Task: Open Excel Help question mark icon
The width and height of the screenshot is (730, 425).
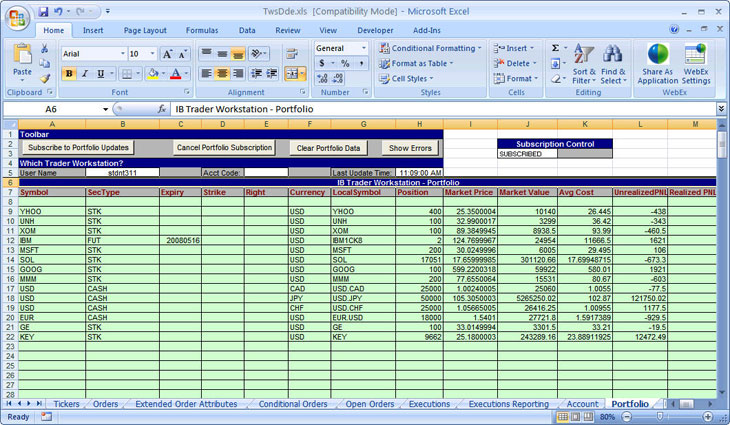Action: (674, 29)
